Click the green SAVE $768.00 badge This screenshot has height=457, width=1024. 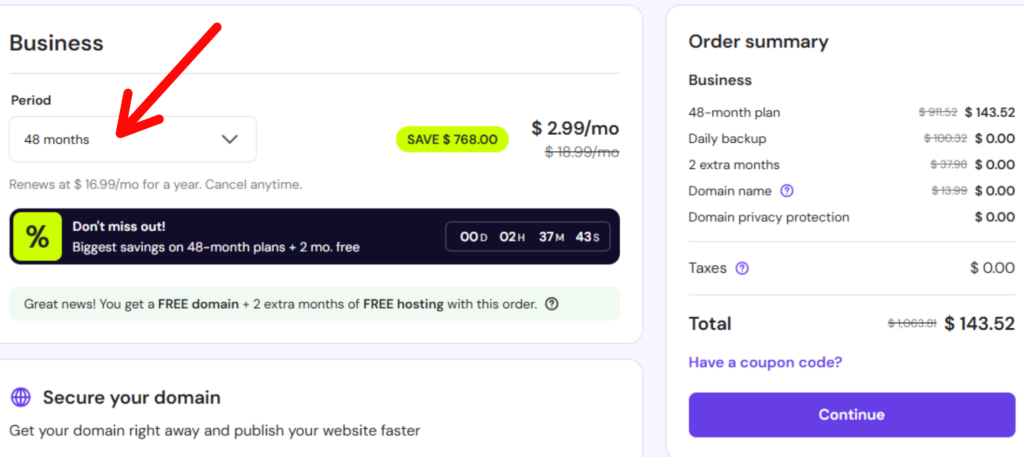tap(452, 139)
